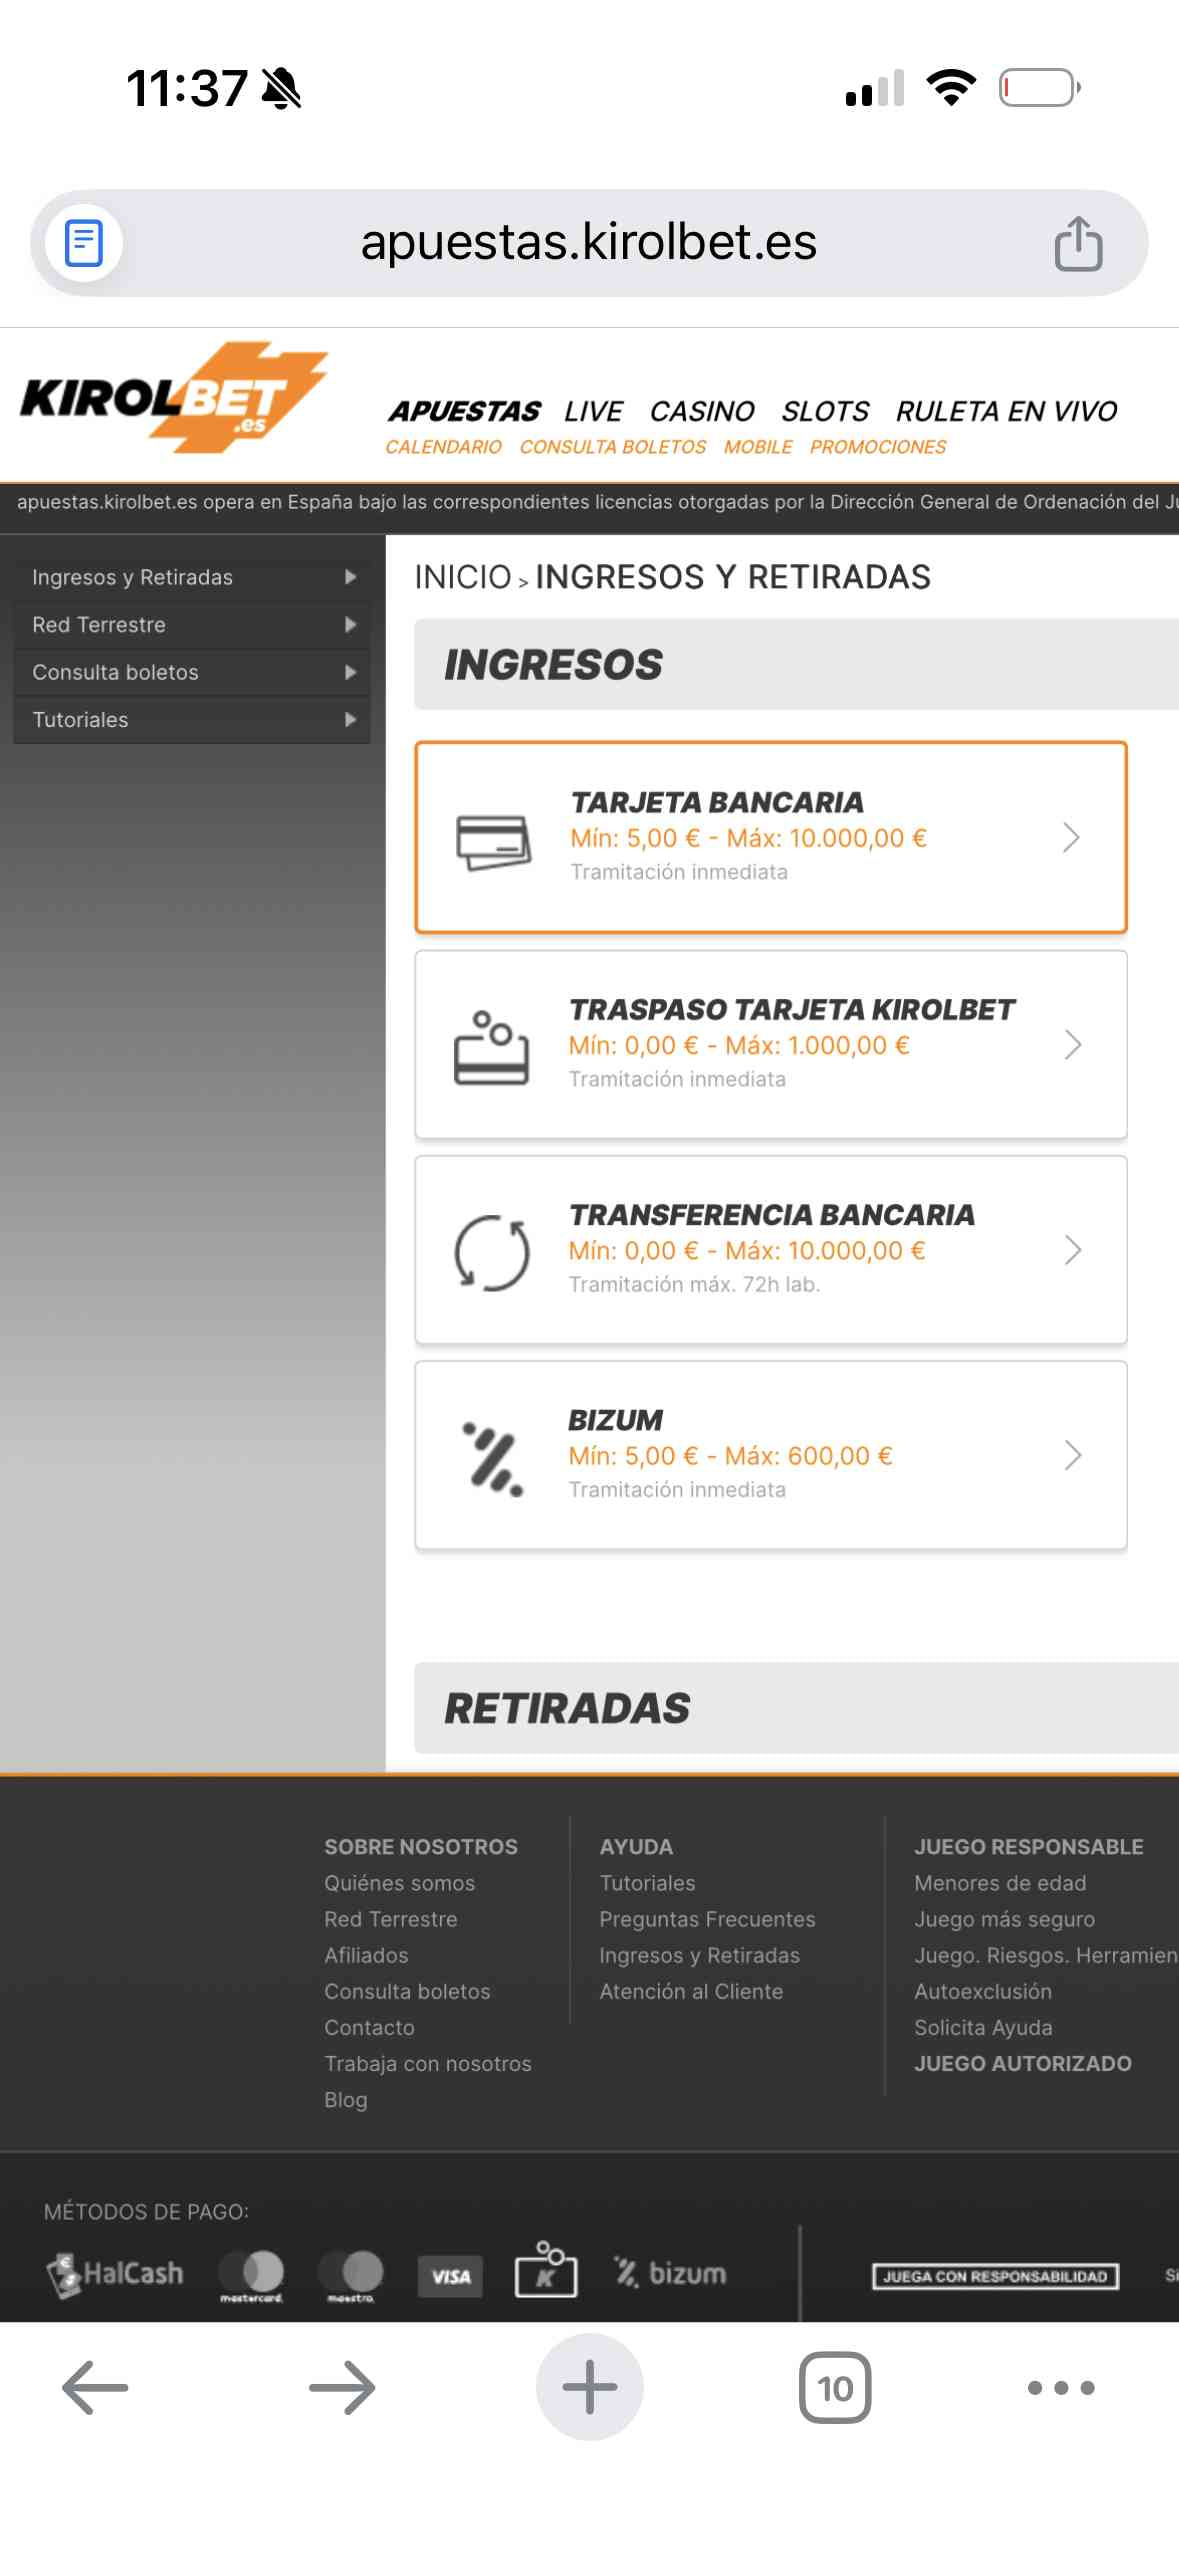Expand Consulta boletos sidebar item
The height and width of the screenshot is (2556, 1179).
192,672
